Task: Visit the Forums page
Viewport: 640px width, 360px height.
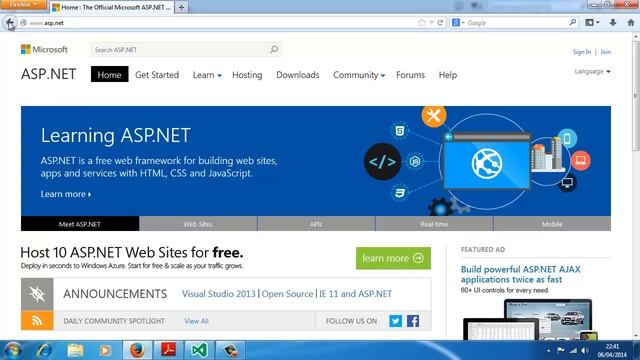Action: pos(410,75)
